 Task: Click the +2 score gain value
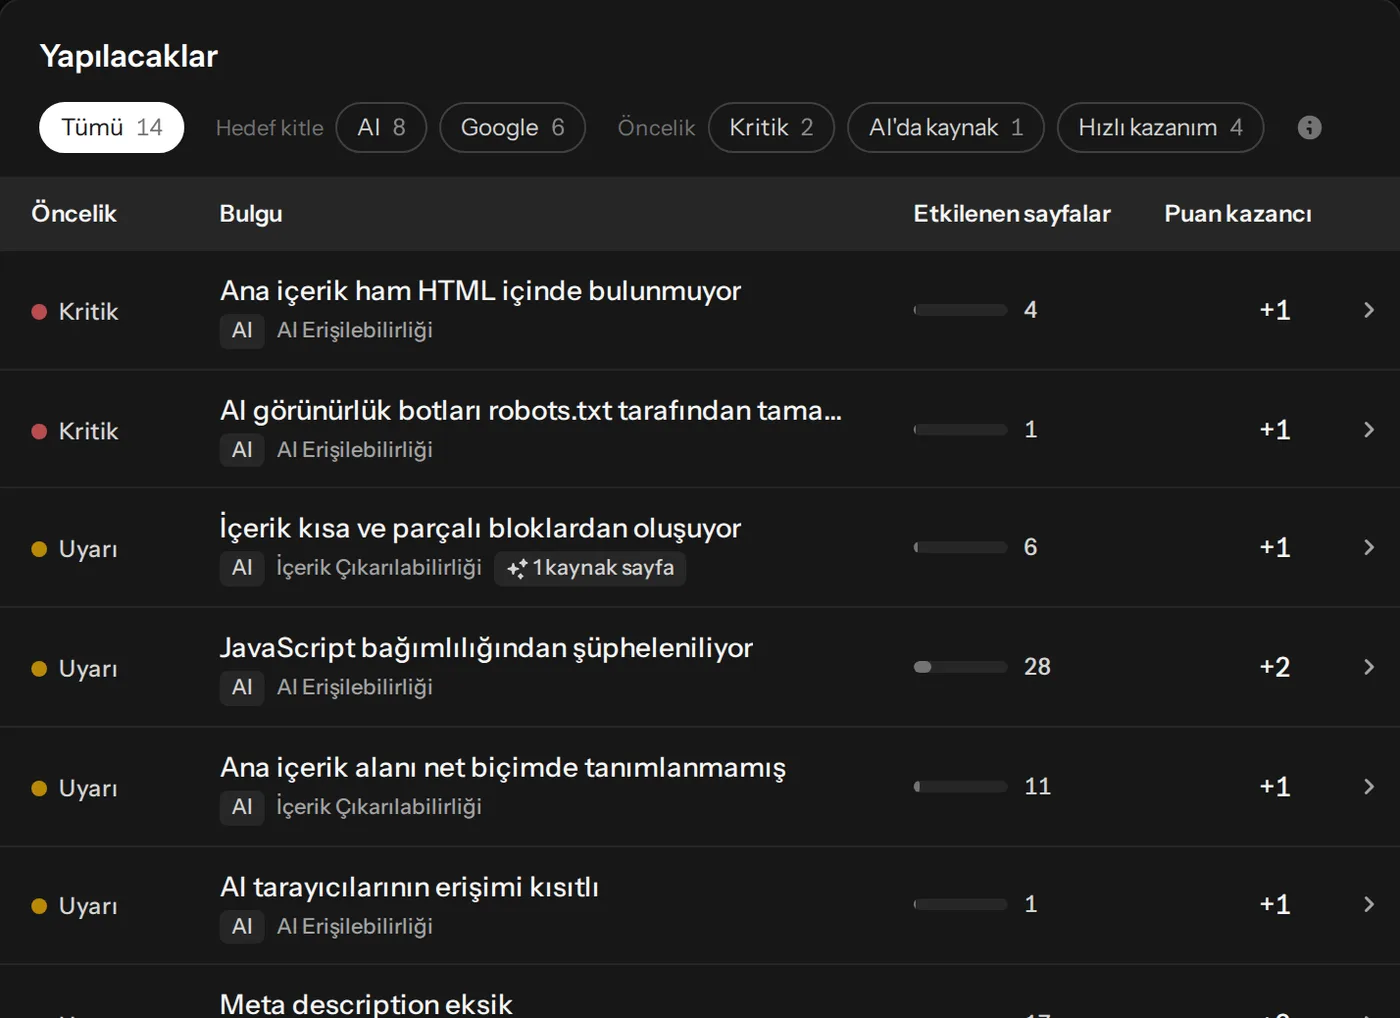tap(1275, 667)
